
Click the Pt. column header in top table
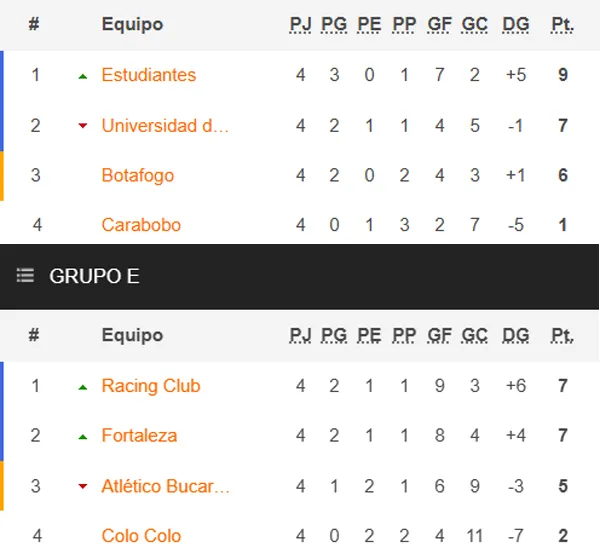pos(562,25)
